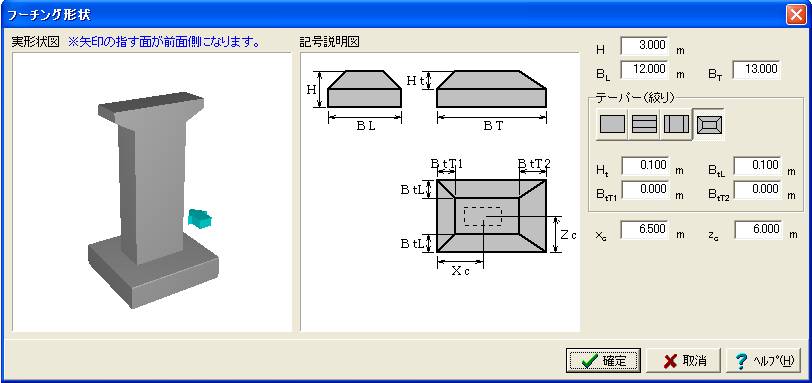Click the BtL taper input field
The height and width of the screenshot is (383, 812).
(757, 166)
